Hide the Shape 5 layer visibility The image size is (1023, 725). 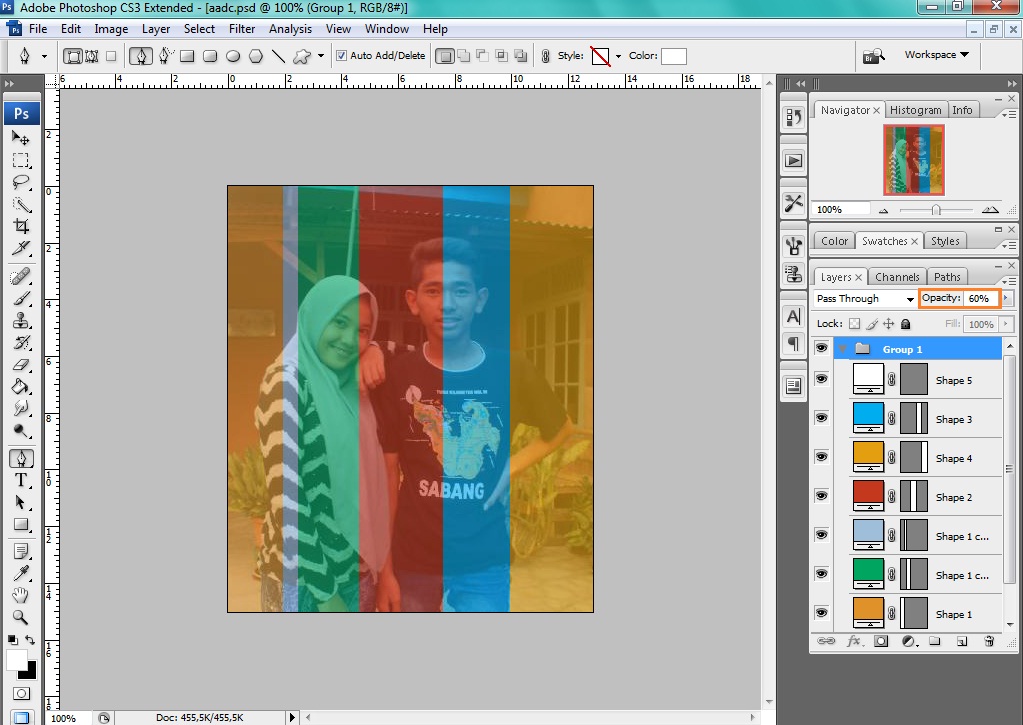[x=821, y=380]
